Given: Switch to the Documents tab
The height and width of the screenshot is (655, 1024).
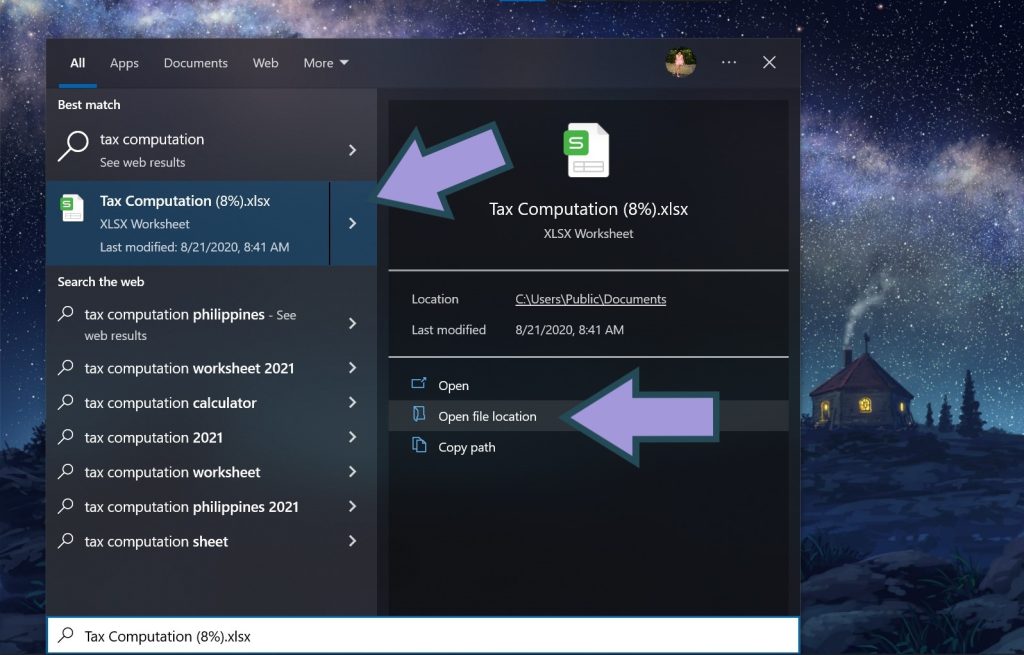Looking at the screenshot, I should pyautogui.click(x=195, y=62).
